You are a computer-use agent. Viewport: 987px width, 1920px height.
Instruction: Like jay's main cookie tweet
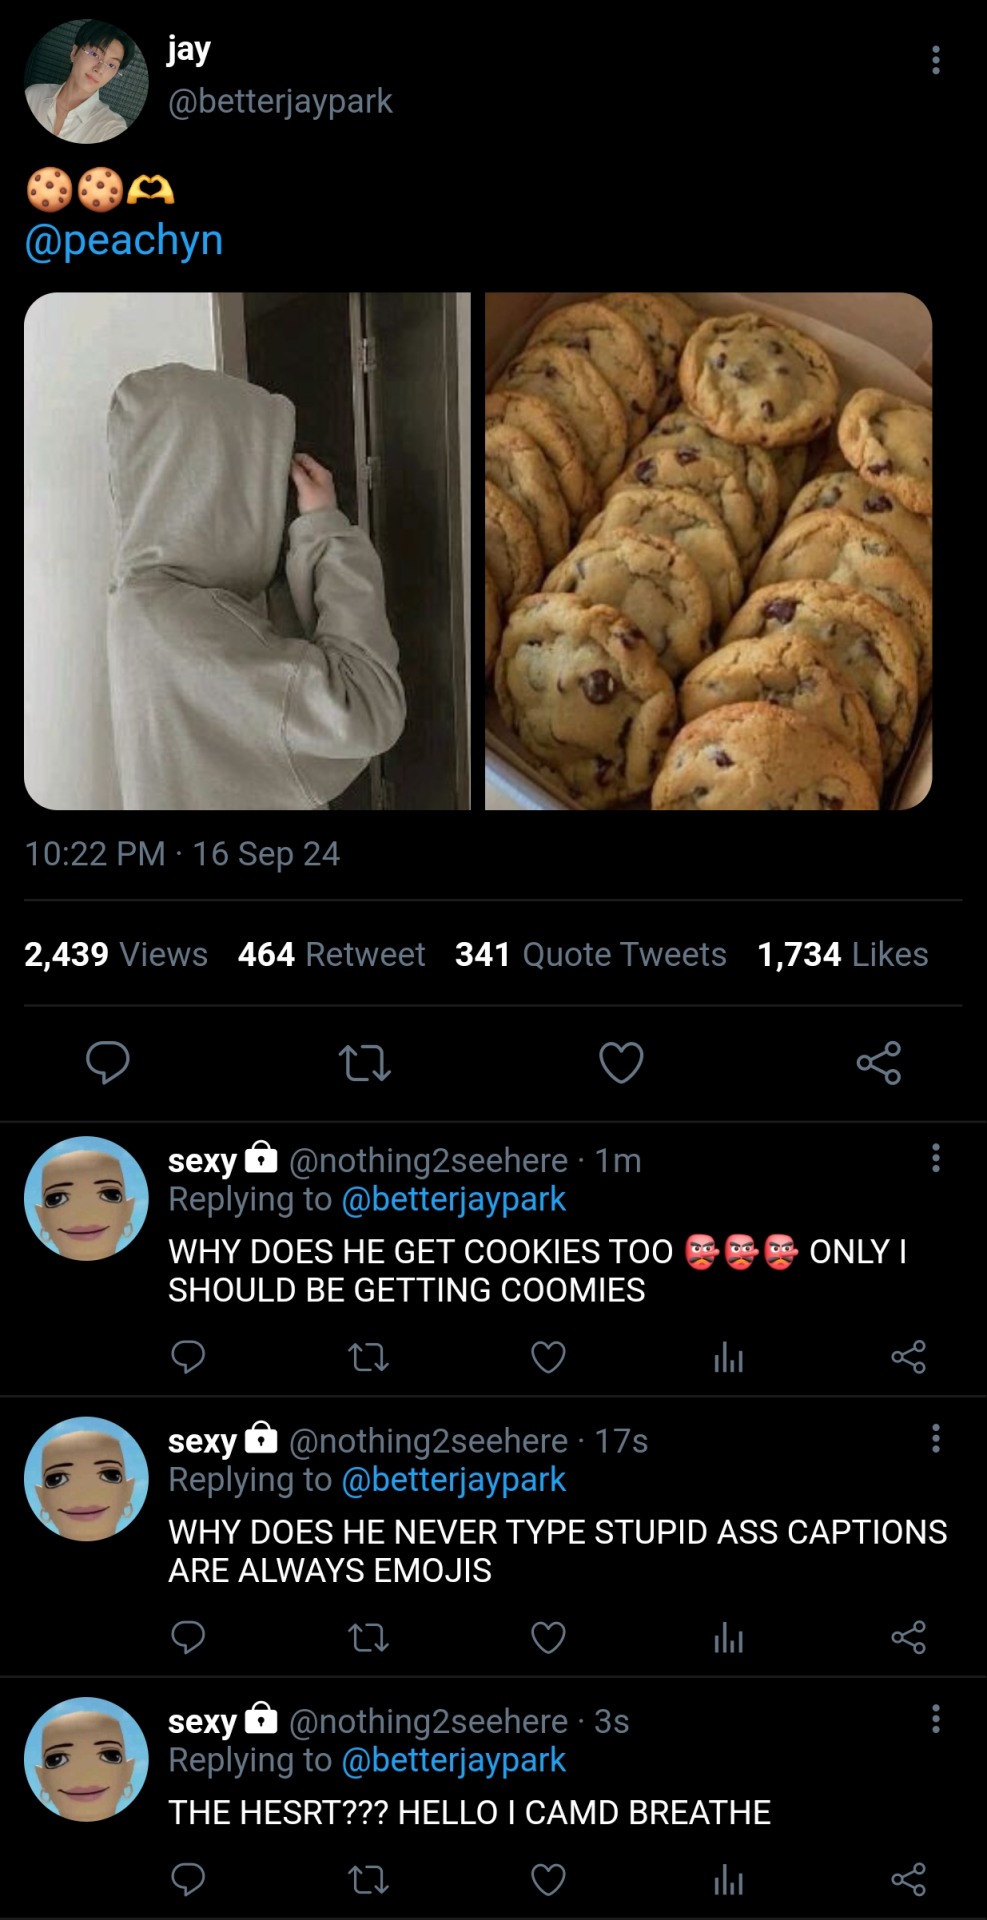(x=621, y=1062)
